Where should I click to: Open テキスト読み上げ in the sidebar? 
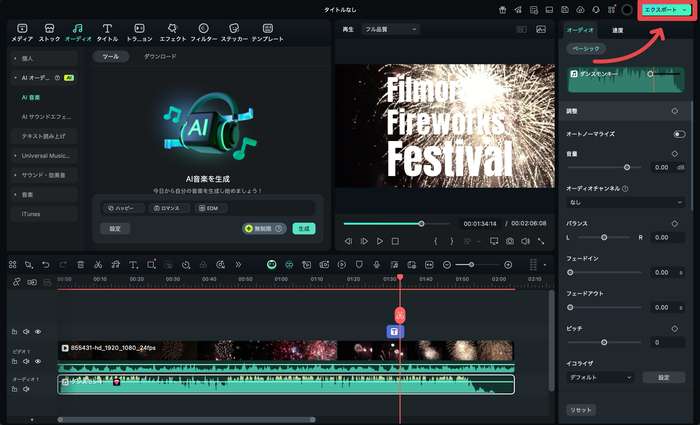[44, 136]
